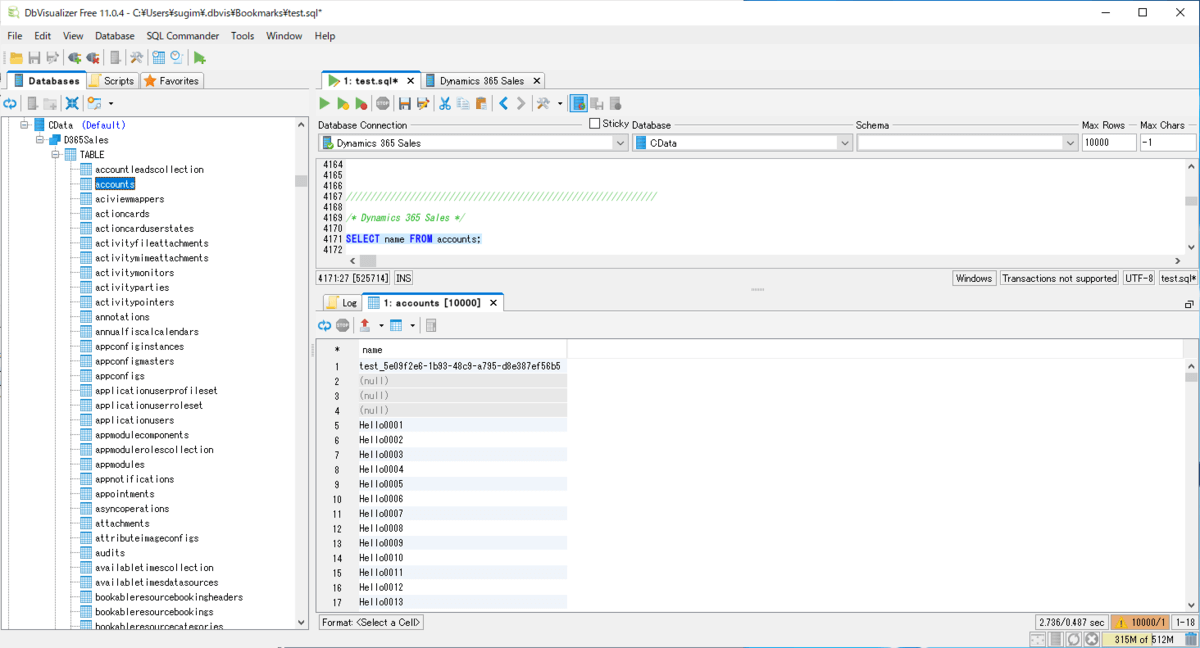Click the green Execute run button in SQL editor
The image size is (1200, 648).
pyautogui.click(x=324, y=104)
